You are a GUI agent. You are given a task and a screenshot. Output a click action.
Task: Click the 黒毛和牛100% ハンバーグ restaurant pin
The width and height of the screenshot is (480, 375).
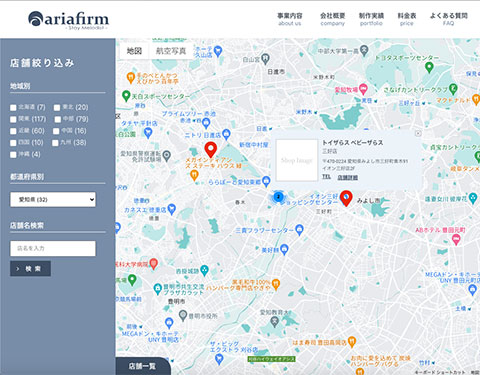click(x=276, y=284)
